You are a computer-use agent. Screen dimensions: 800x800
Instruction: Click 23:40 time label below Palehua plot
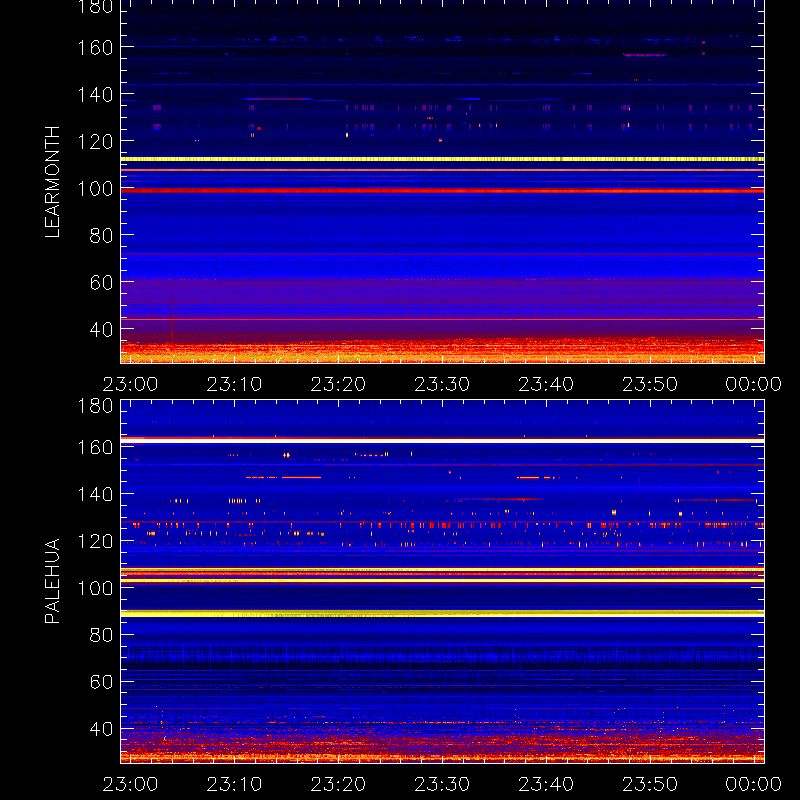click(546, 784)
